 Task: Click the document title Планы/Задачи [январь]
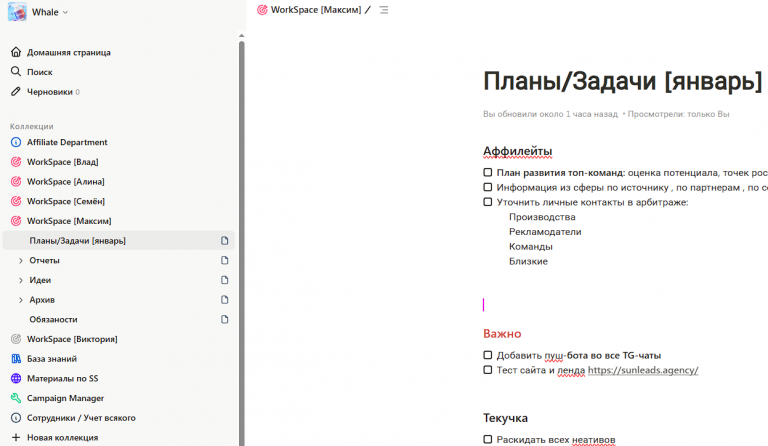coord(623,81)
